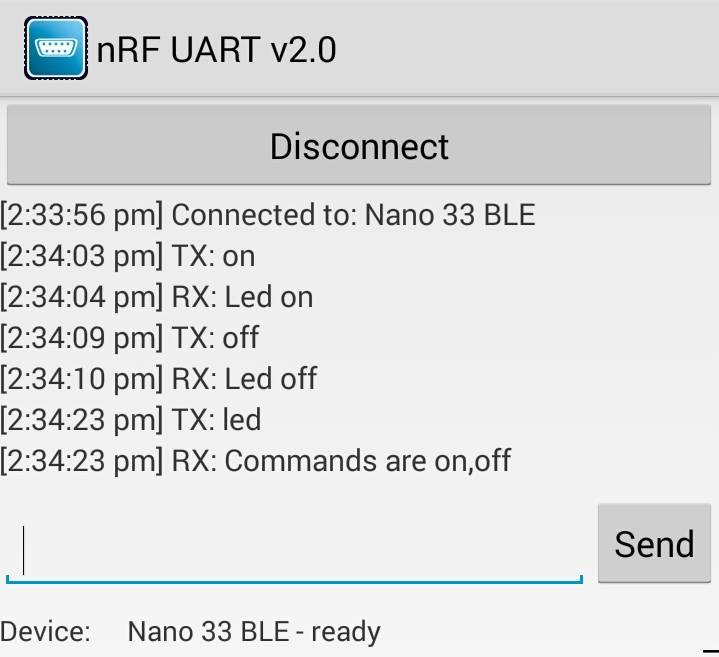Viewport: 719px width, 657px height.
Task: Click the blue underline of the input field
Action: click(x=294, y=581)
